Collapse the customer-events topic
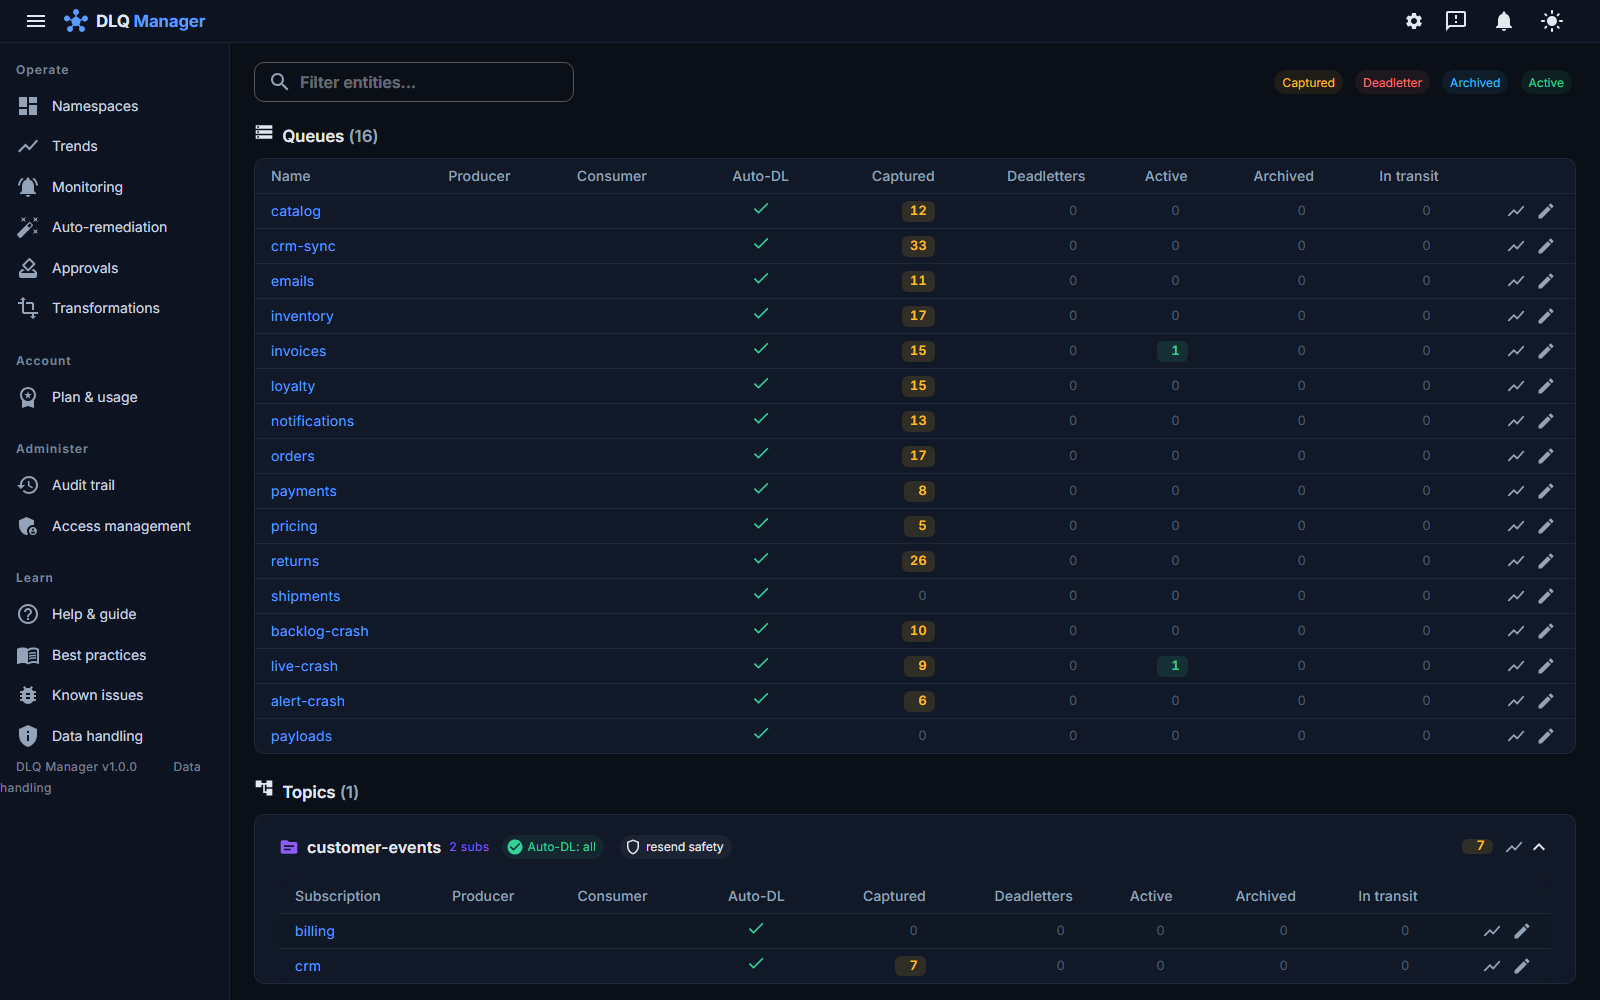The width and height of the screenshot is (1600, 1000). click(1539, 847)
